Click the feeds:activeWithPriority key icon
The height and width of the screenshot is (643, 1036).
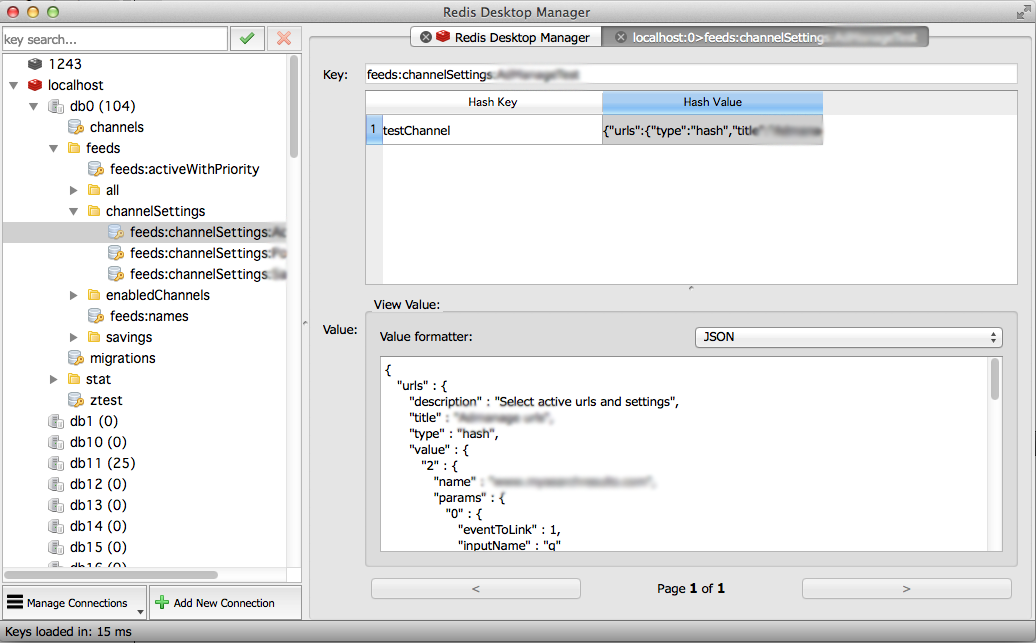[96, 169]
